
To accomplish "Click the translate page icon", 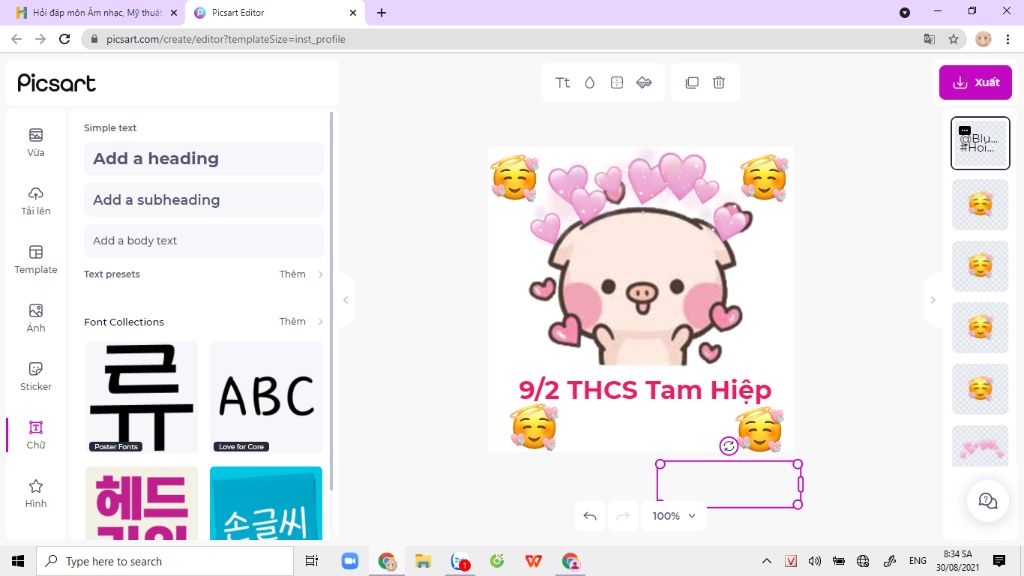I will [x=929, y=39].
